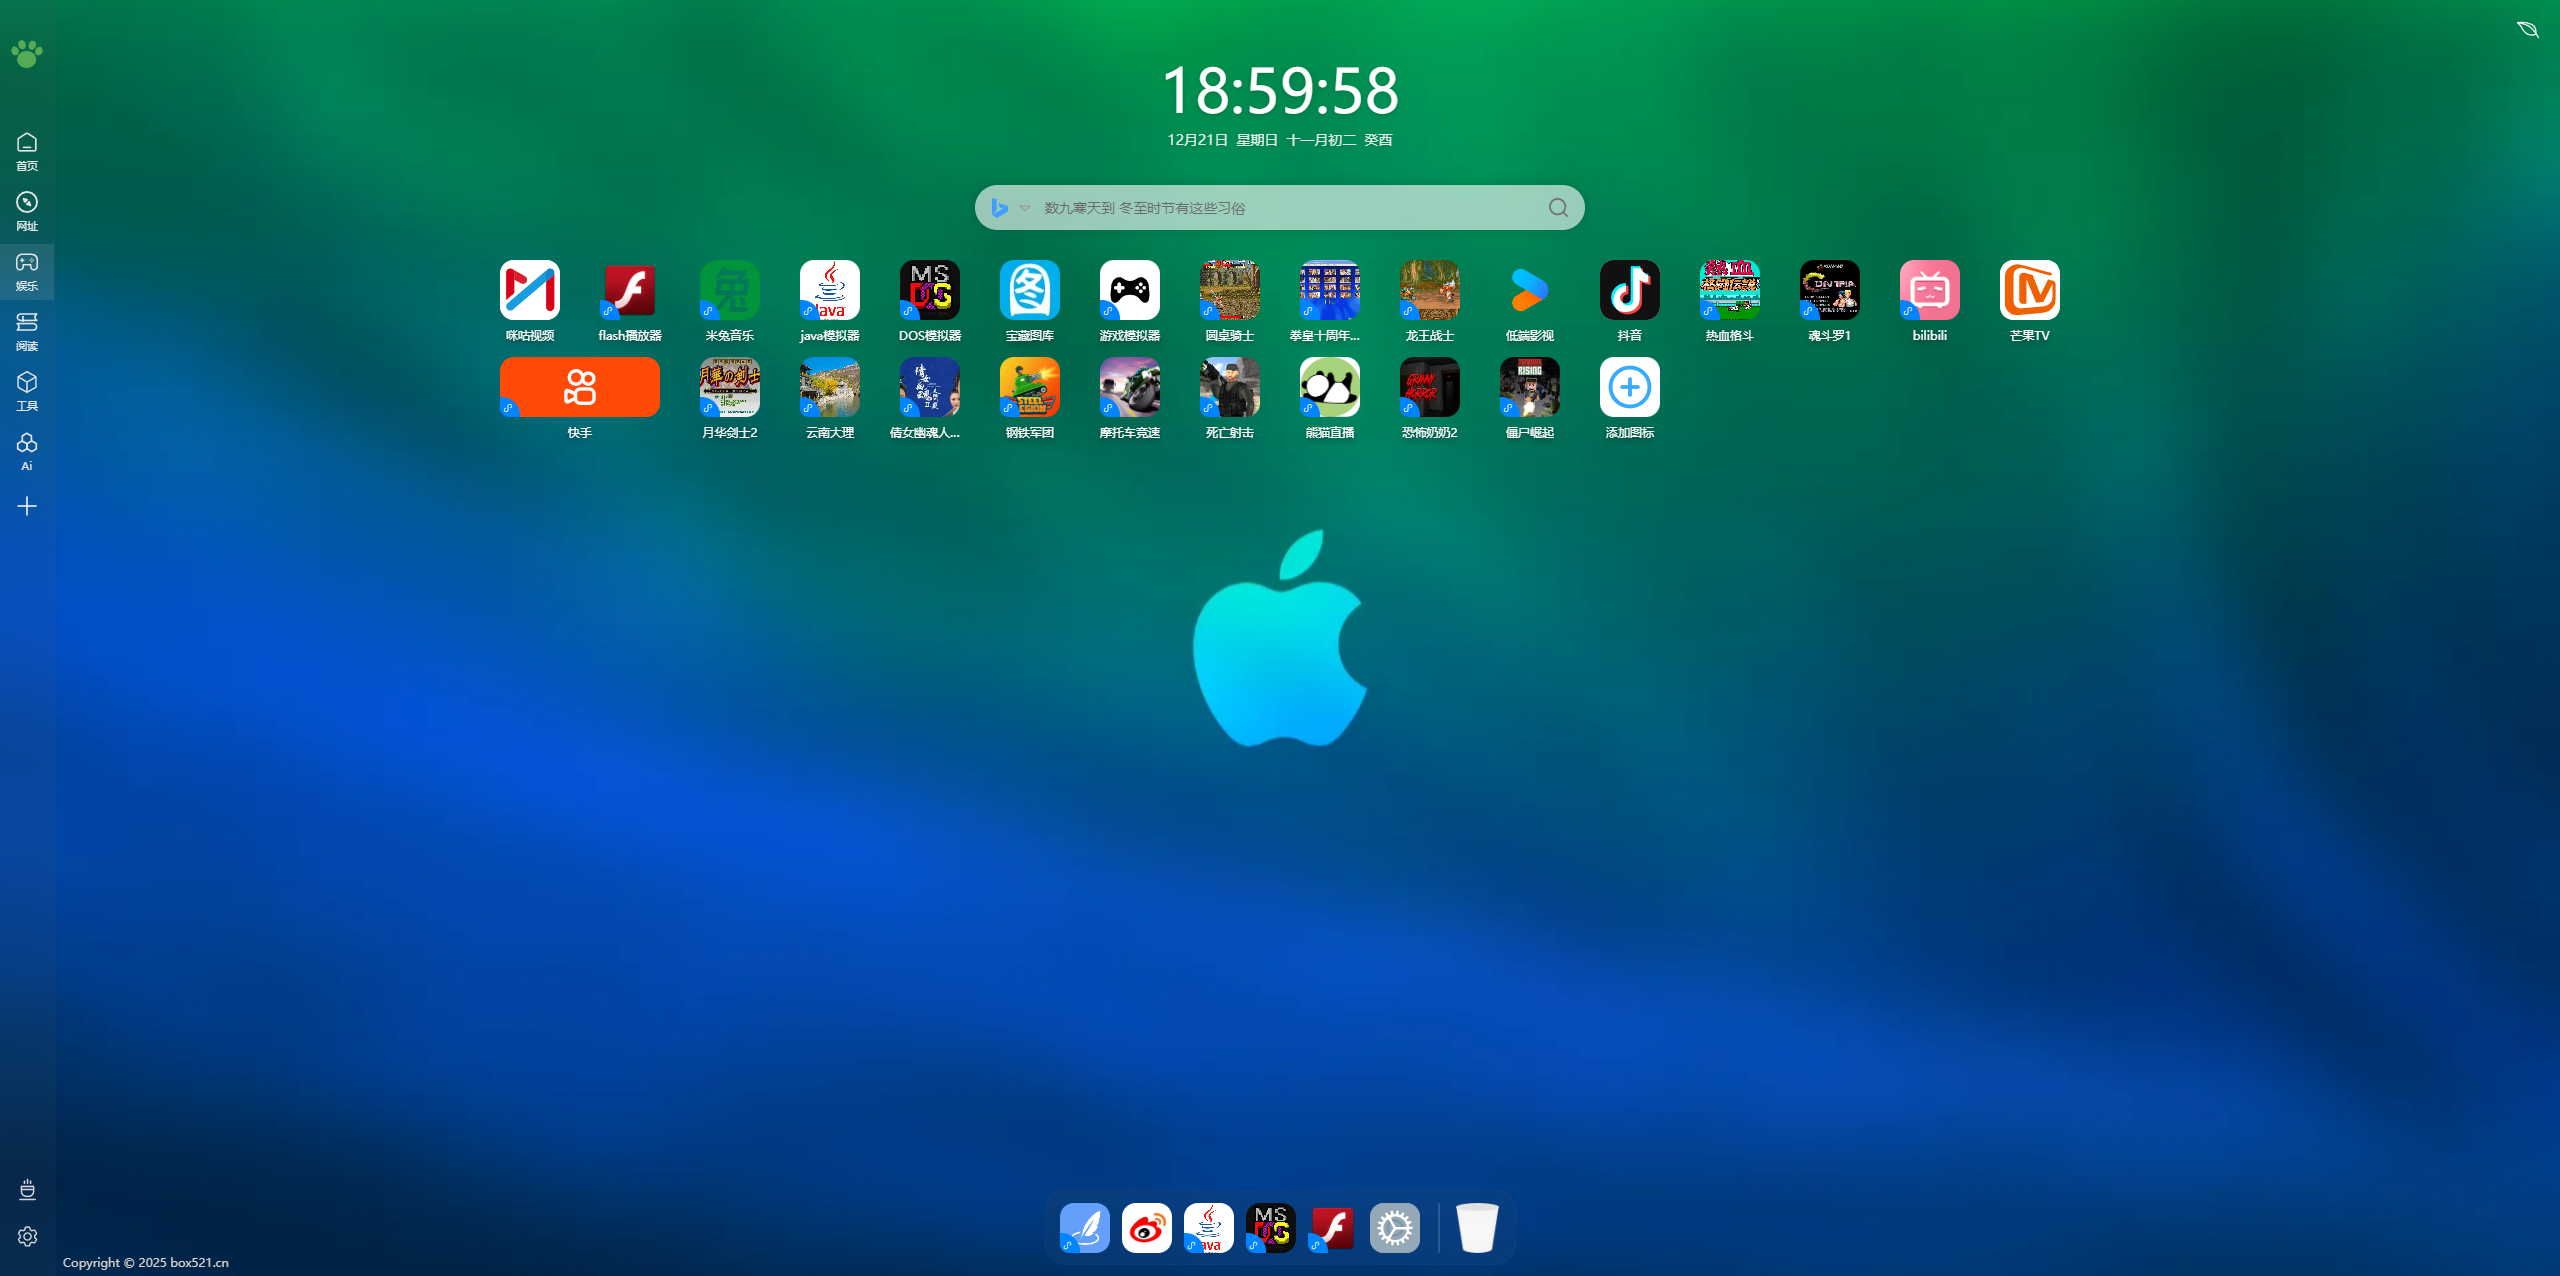Click the Weibo icon in dock
Image resolution: width=2560 pixels, height=1276 pixels.
tap(1146, 1228)
